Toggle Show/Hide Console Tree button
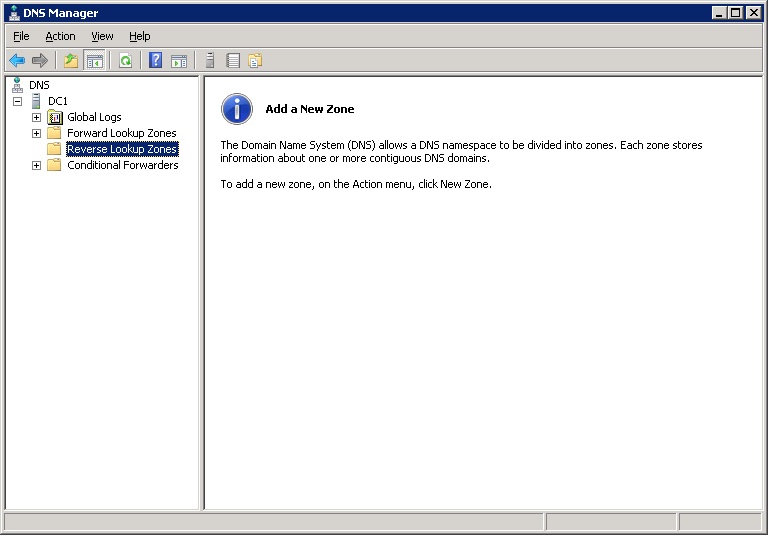768x535 pixels. 95,61
